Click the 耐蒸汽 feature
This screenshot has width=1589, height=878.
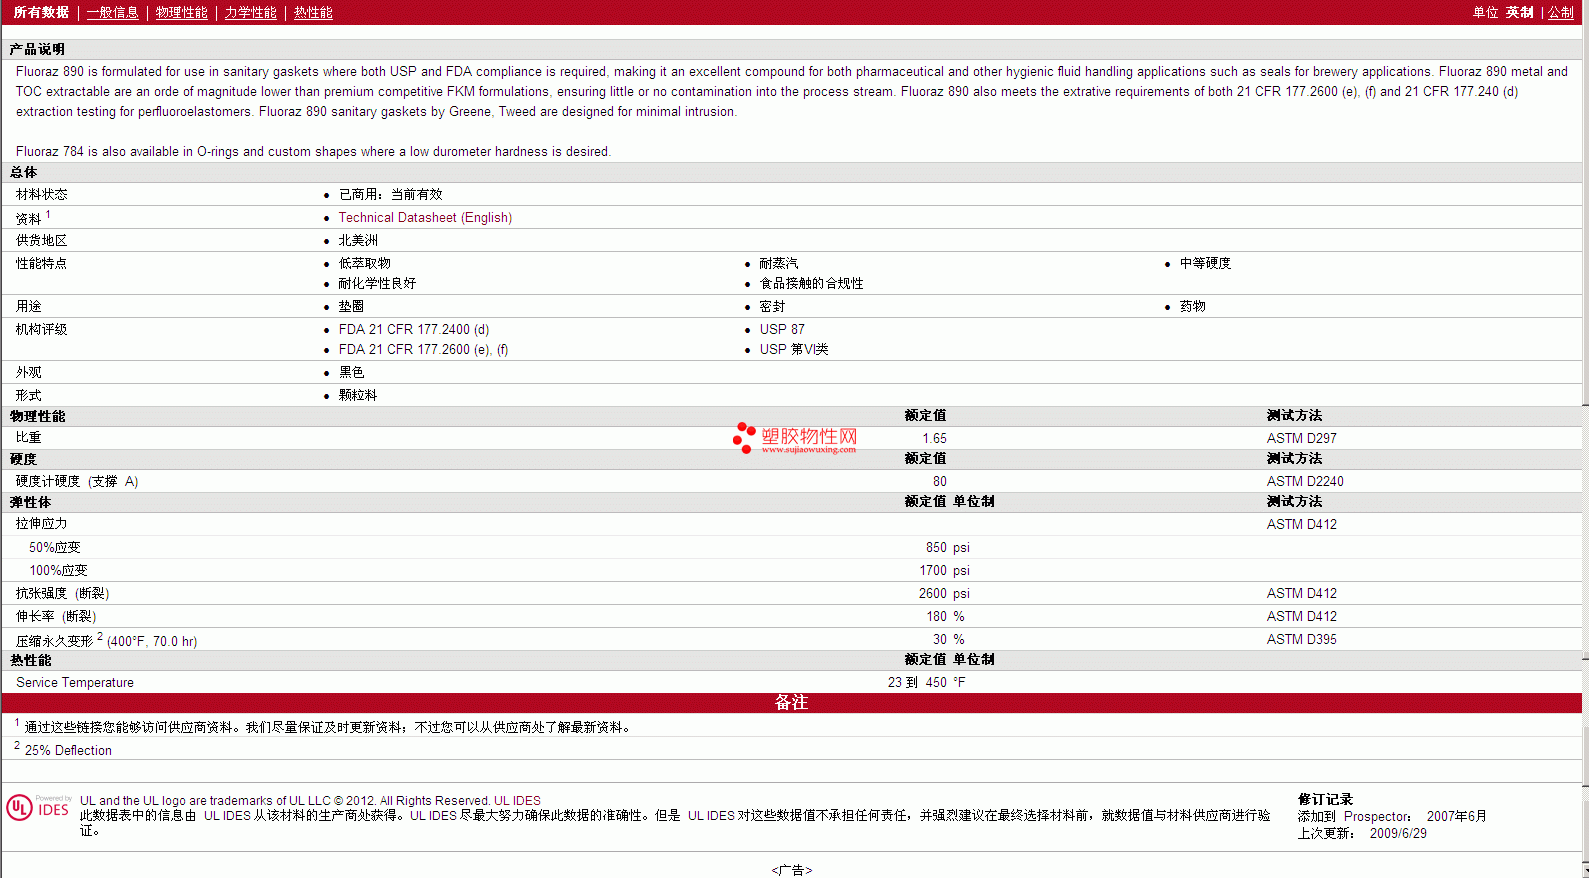click(778, 263)
